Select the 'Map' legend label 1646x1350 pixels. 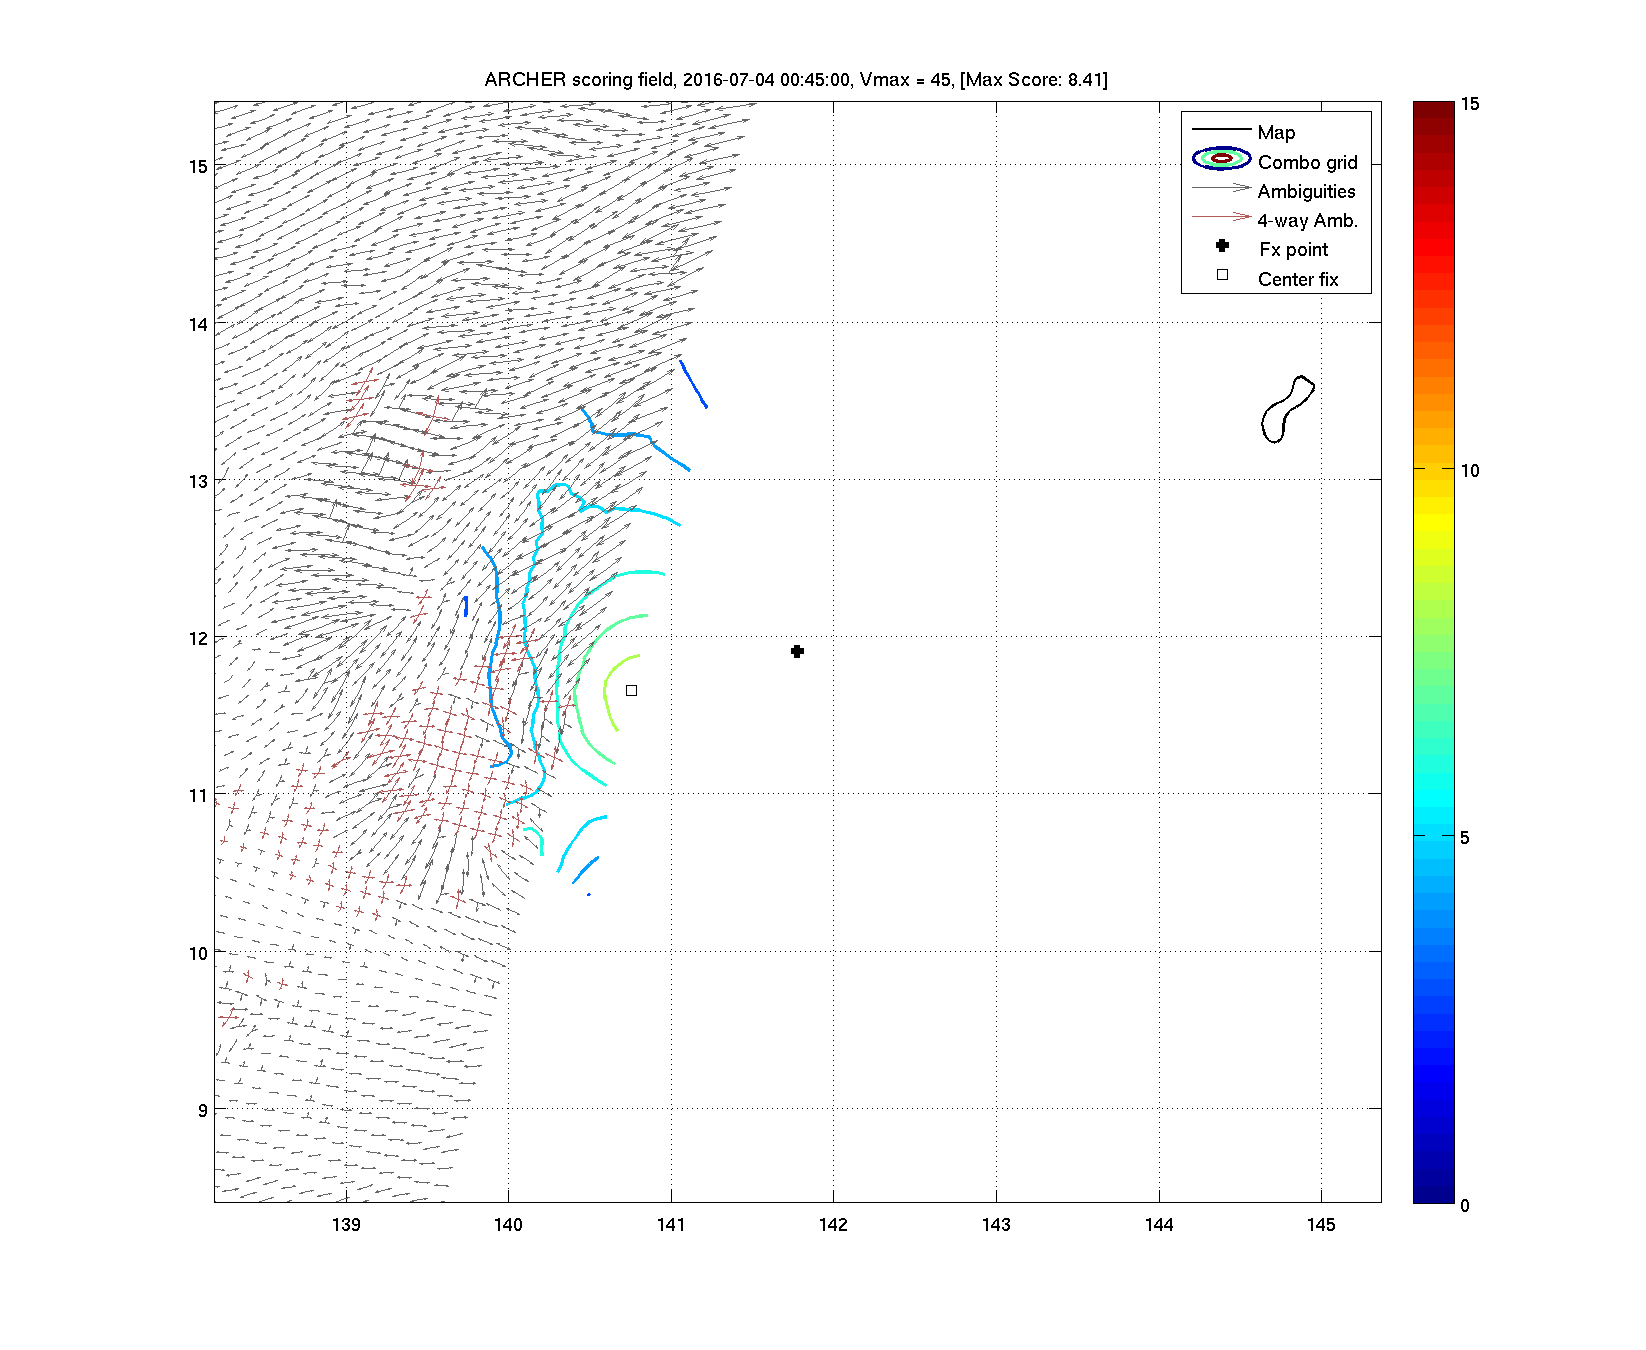pos(1276,133)
